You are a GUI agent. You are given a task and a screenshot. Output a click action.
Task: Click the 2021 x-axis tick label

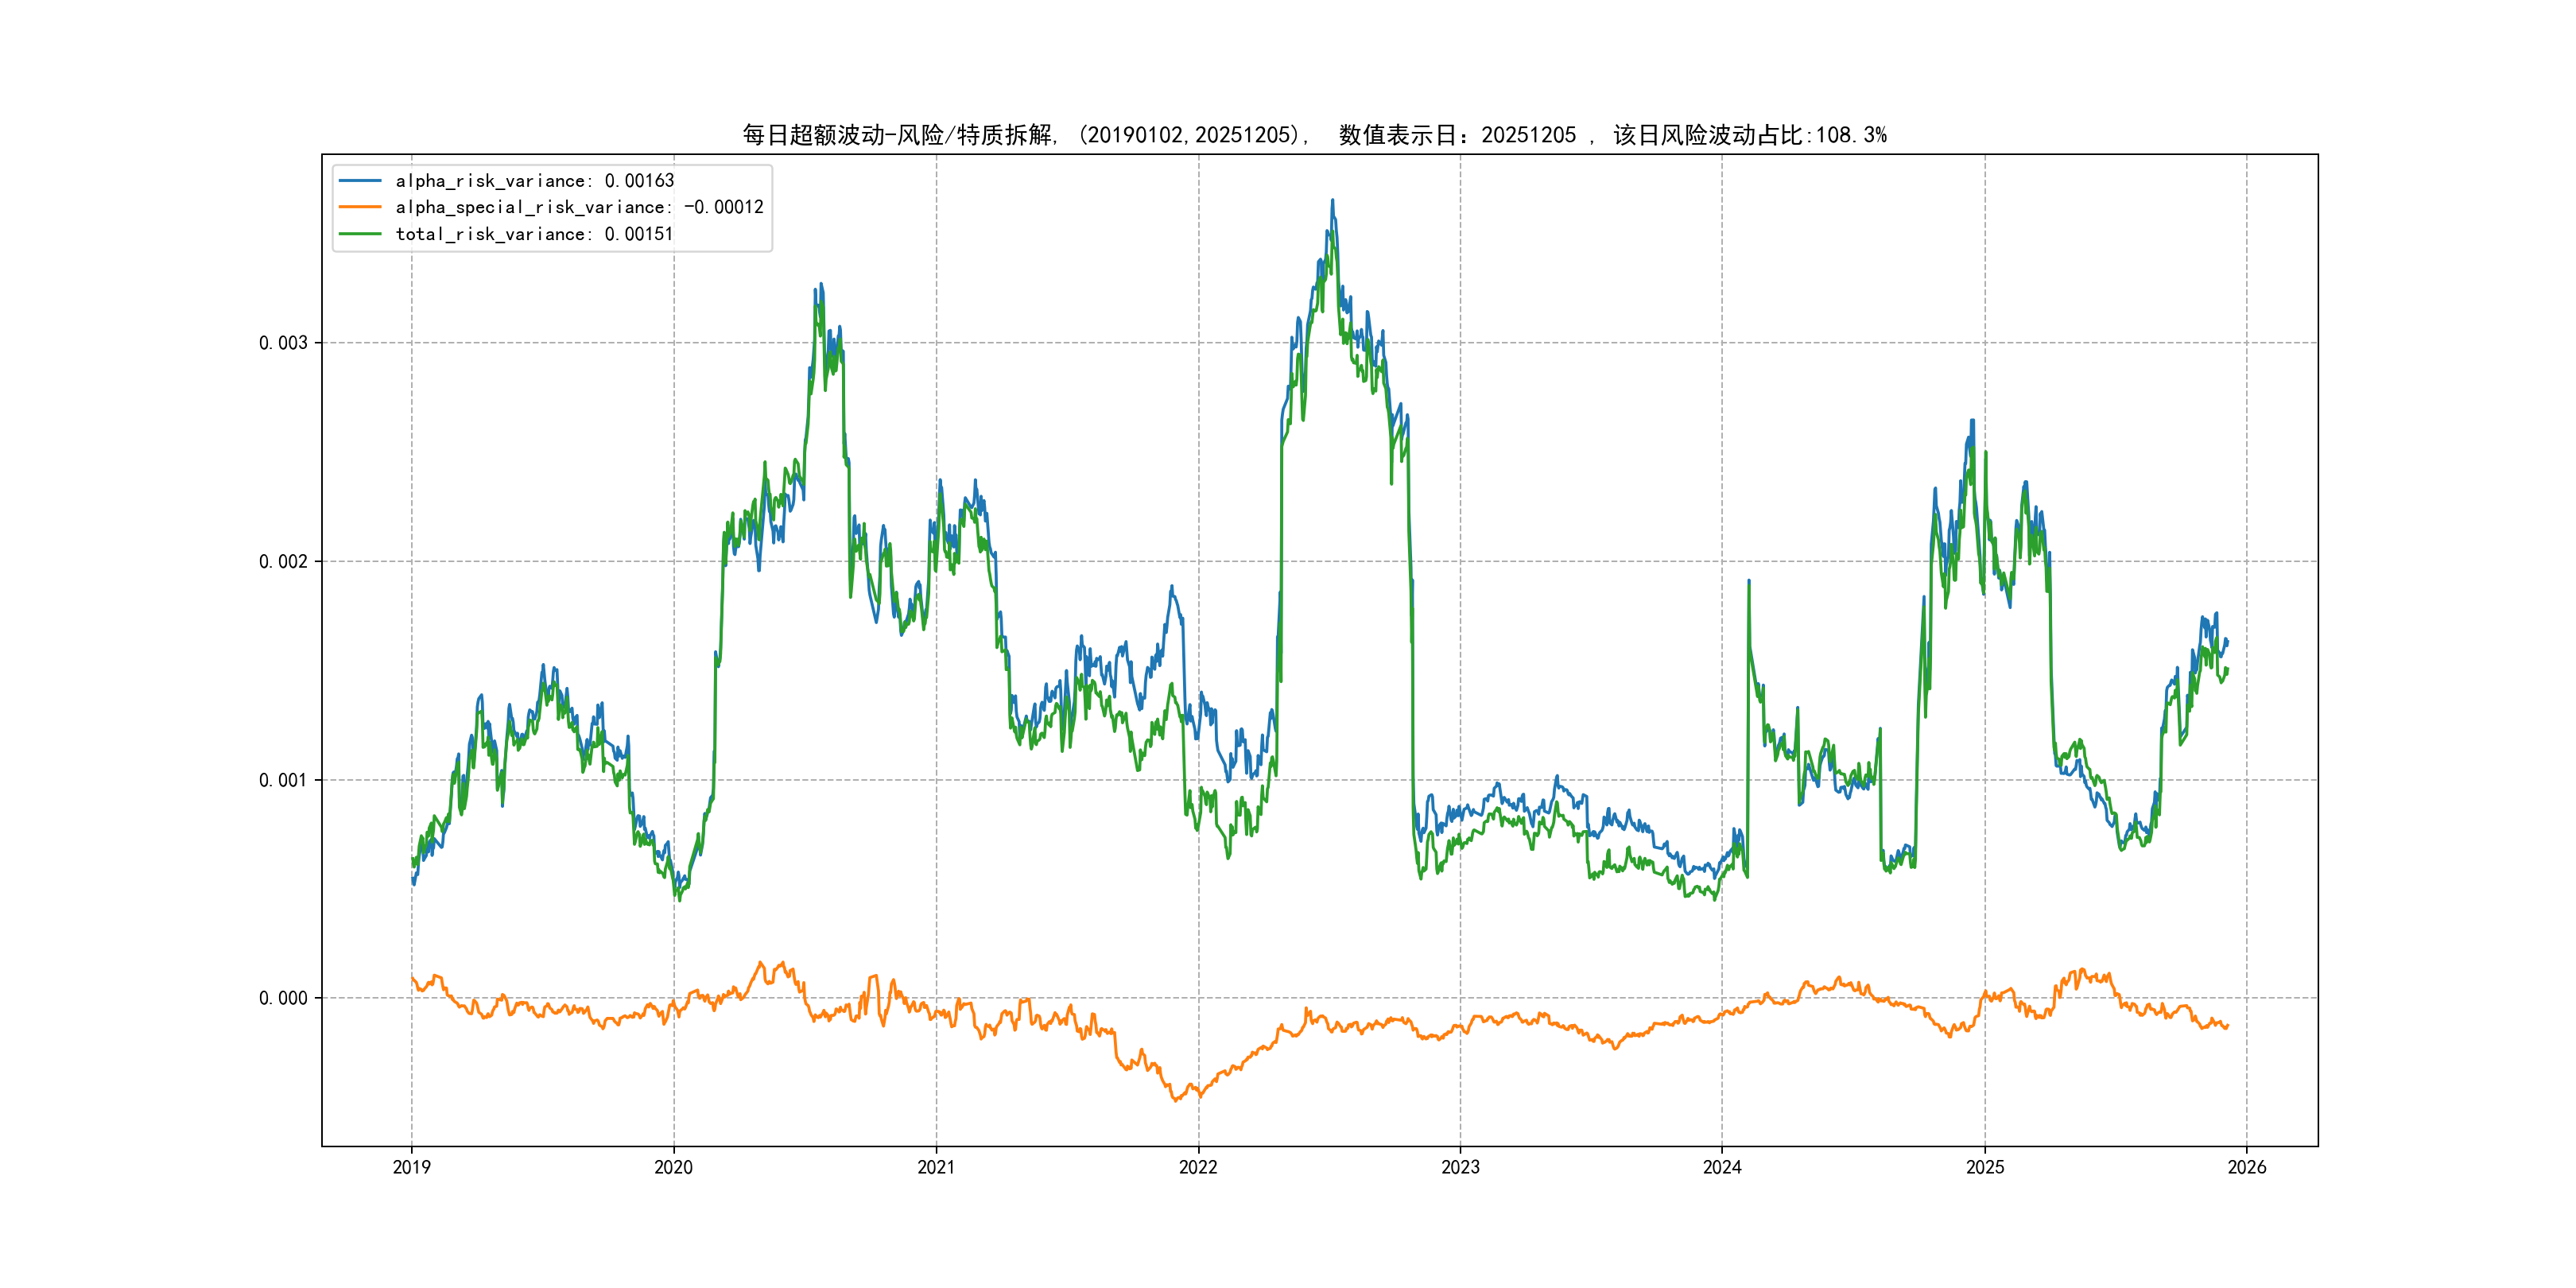tap(936, 1167)
